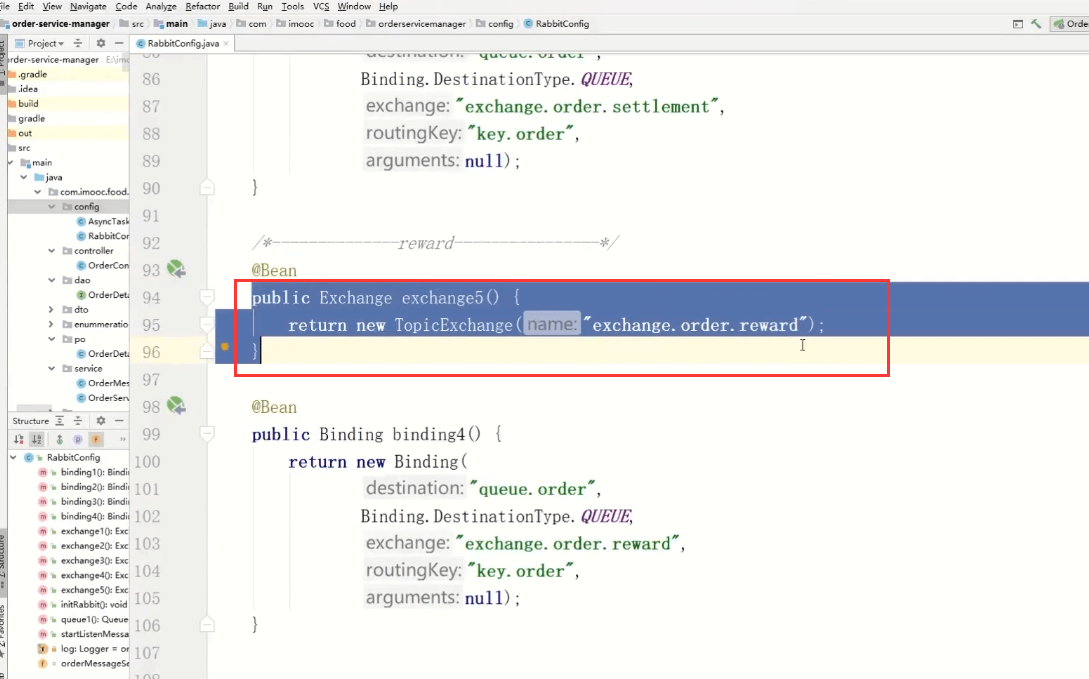Open Project panel settings gear

click(x=101, y=43)
